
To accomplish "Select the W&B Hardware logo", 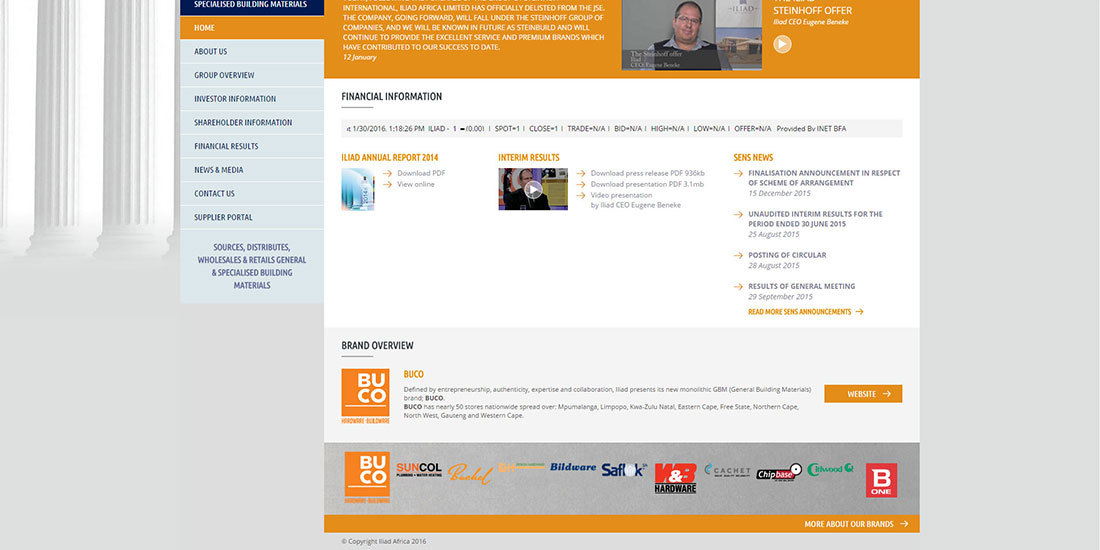I will click(x=675, y=478).
